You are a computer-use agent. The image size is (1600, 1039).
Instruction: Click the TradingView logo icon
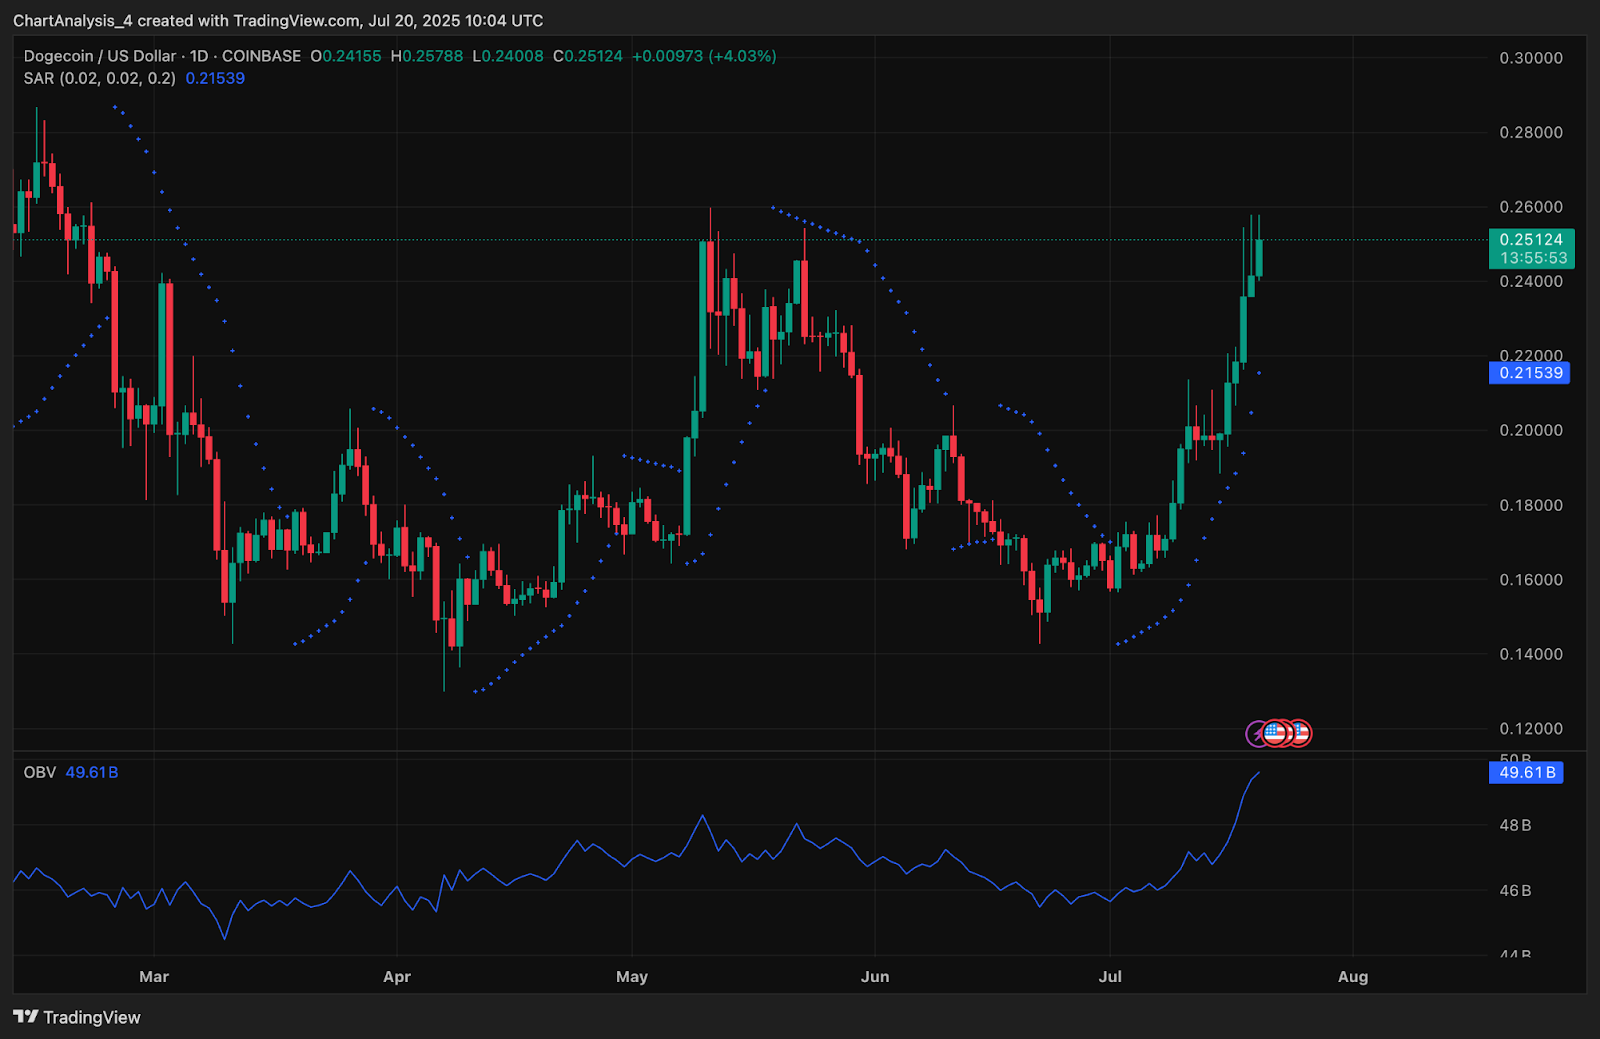pos(26,1017)
